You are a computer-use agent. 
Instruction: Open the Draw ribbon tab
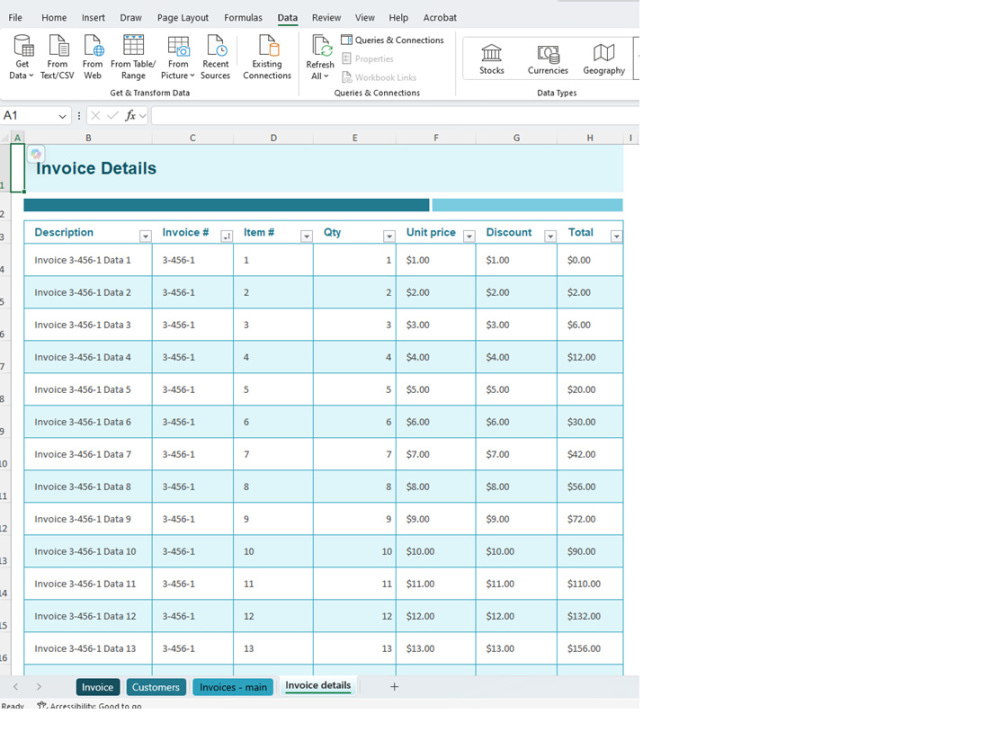(x=131, y=18)
